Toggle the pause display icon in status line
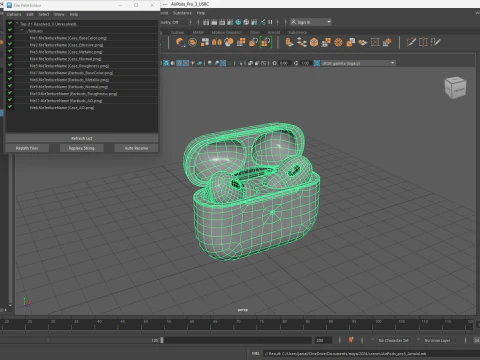 pyautogui.click(x=270, y=22)
